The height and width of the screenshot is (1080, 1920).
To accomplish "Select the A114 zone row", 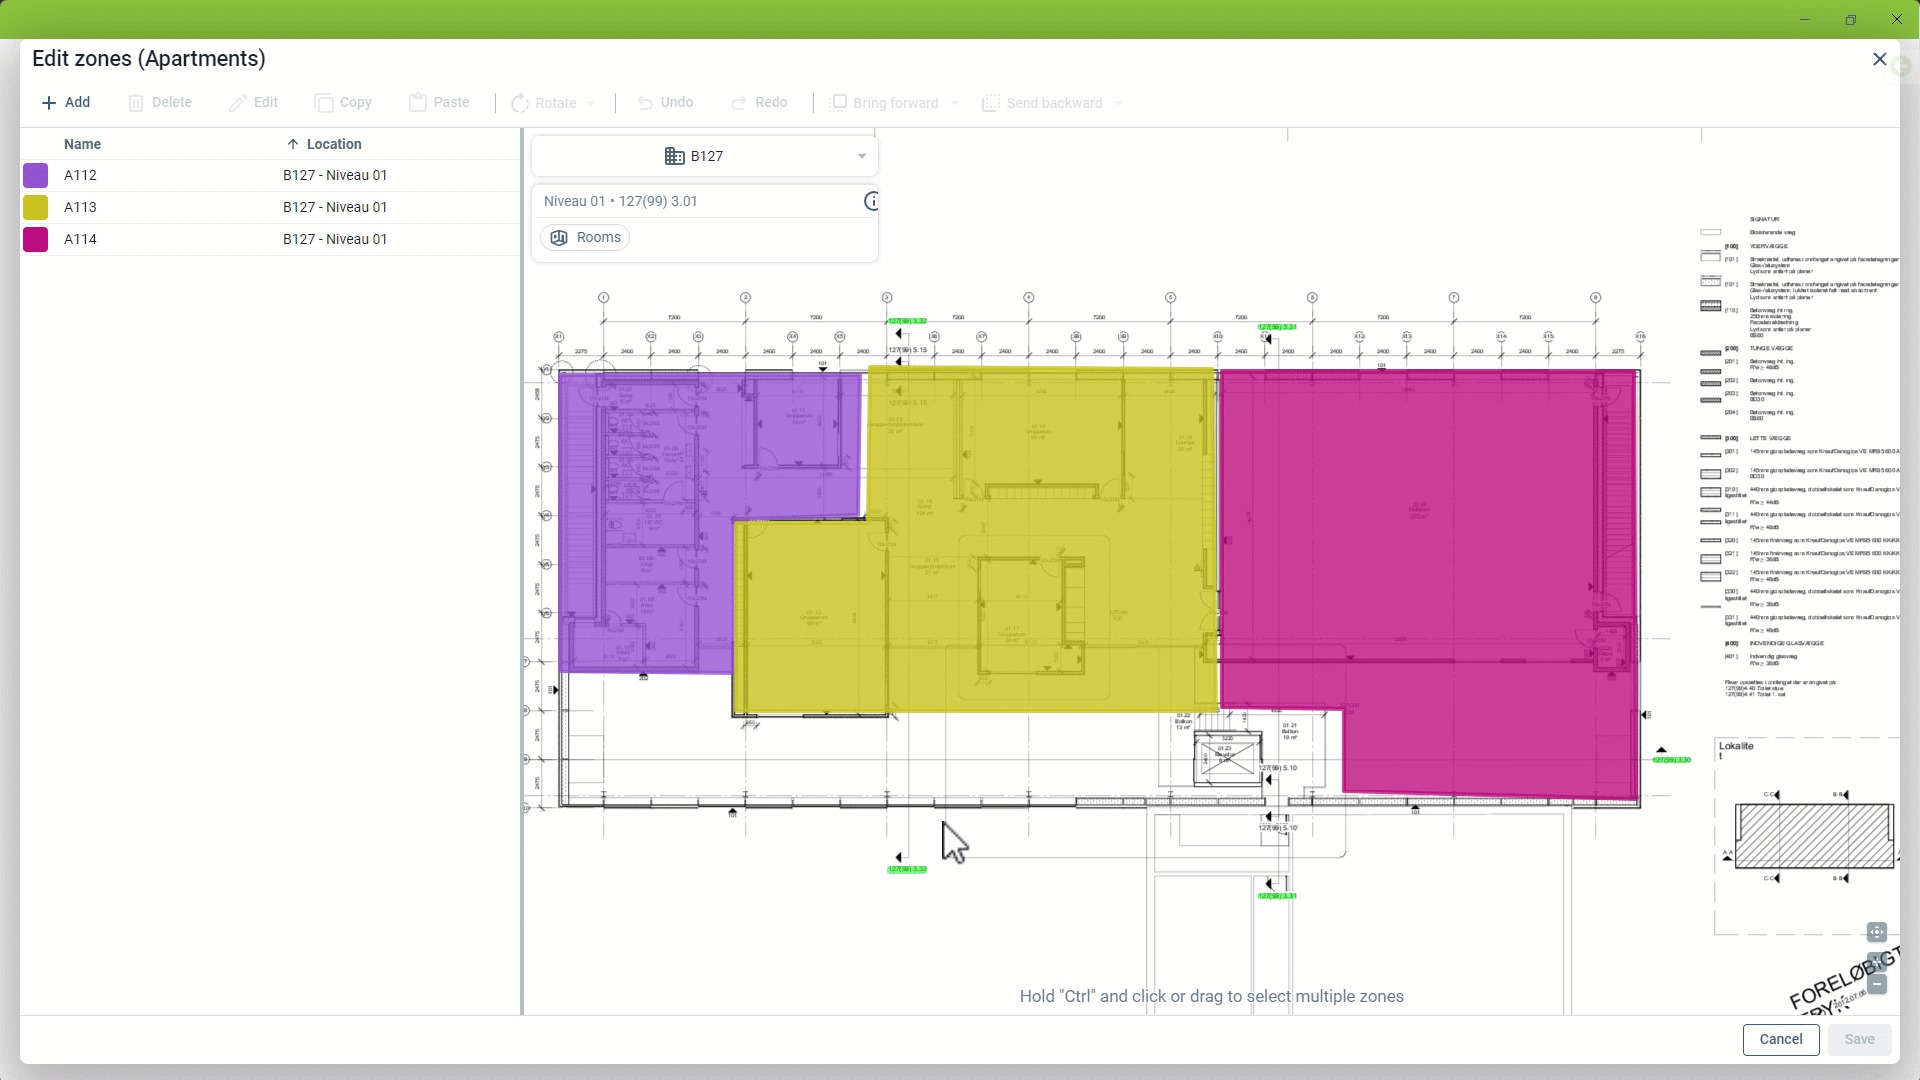I will click(270, 239).
